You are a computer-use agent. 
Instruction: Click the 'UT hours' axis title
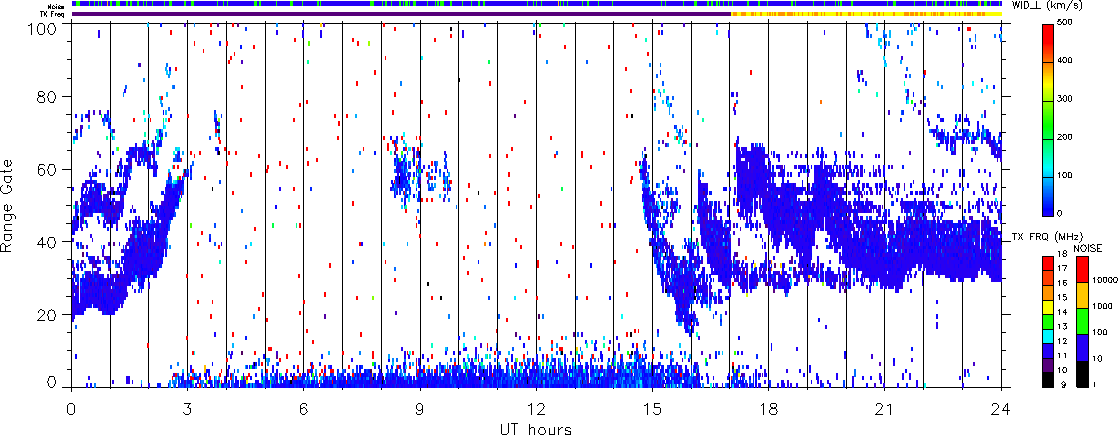pos(535,428)
